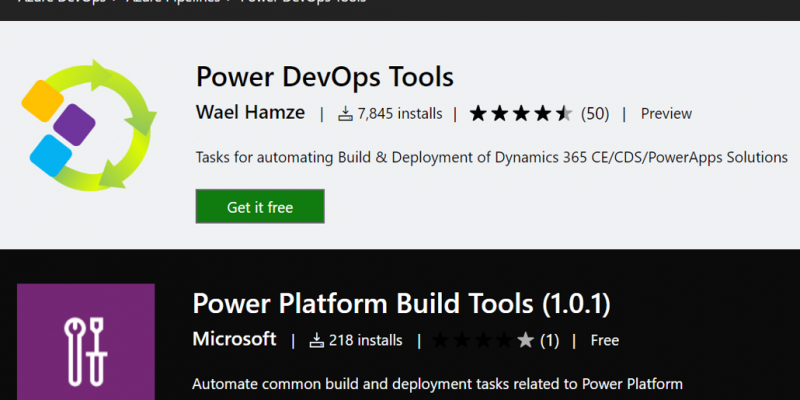Open the Power DevOps Tools title
This screenshot has height=400, width=800.
324,77
